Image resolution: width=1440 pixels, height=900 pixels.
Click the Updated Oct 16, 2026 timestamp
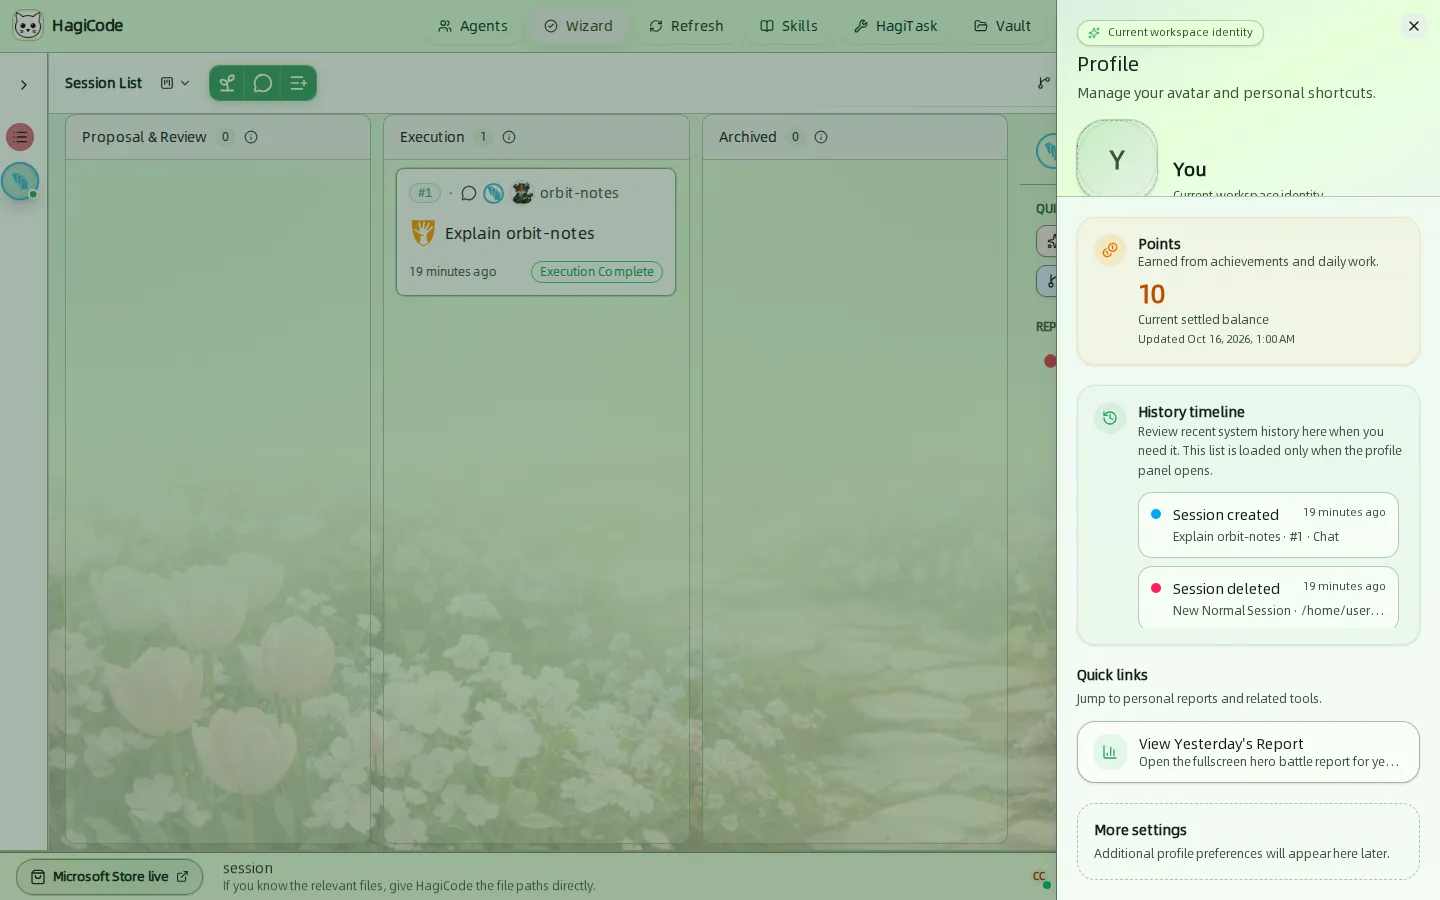[x=1216, y=340]
